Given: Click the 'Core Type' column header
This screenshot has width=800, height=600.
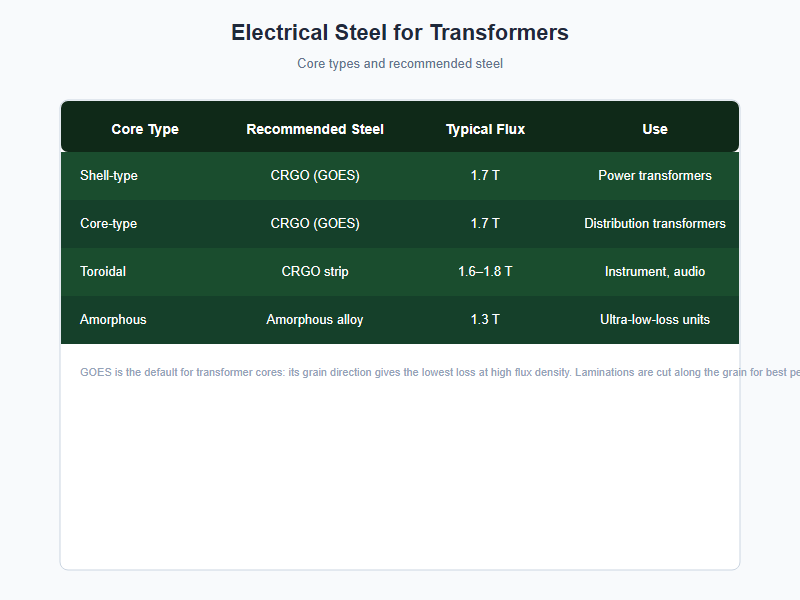Looking at the screenshot, I should (x=145, y=129).
